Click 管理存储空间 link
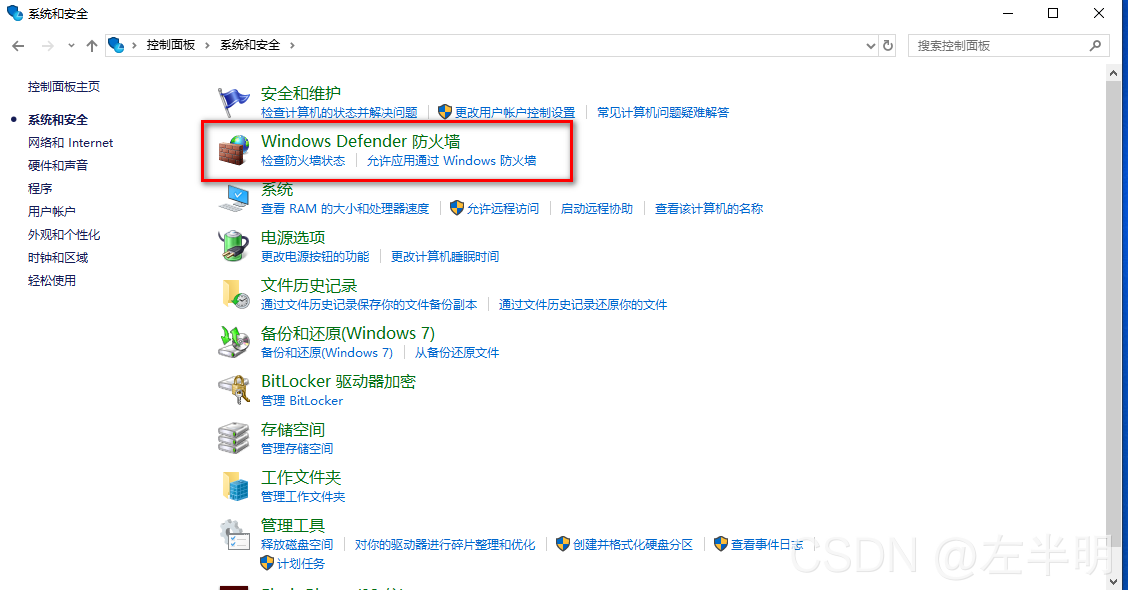1128x590 pixels. click(x=296, y=449)
